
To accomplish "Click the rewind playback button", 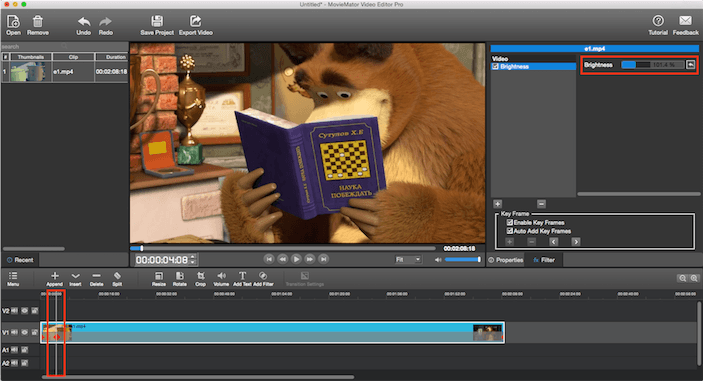I will click(282, 259).
